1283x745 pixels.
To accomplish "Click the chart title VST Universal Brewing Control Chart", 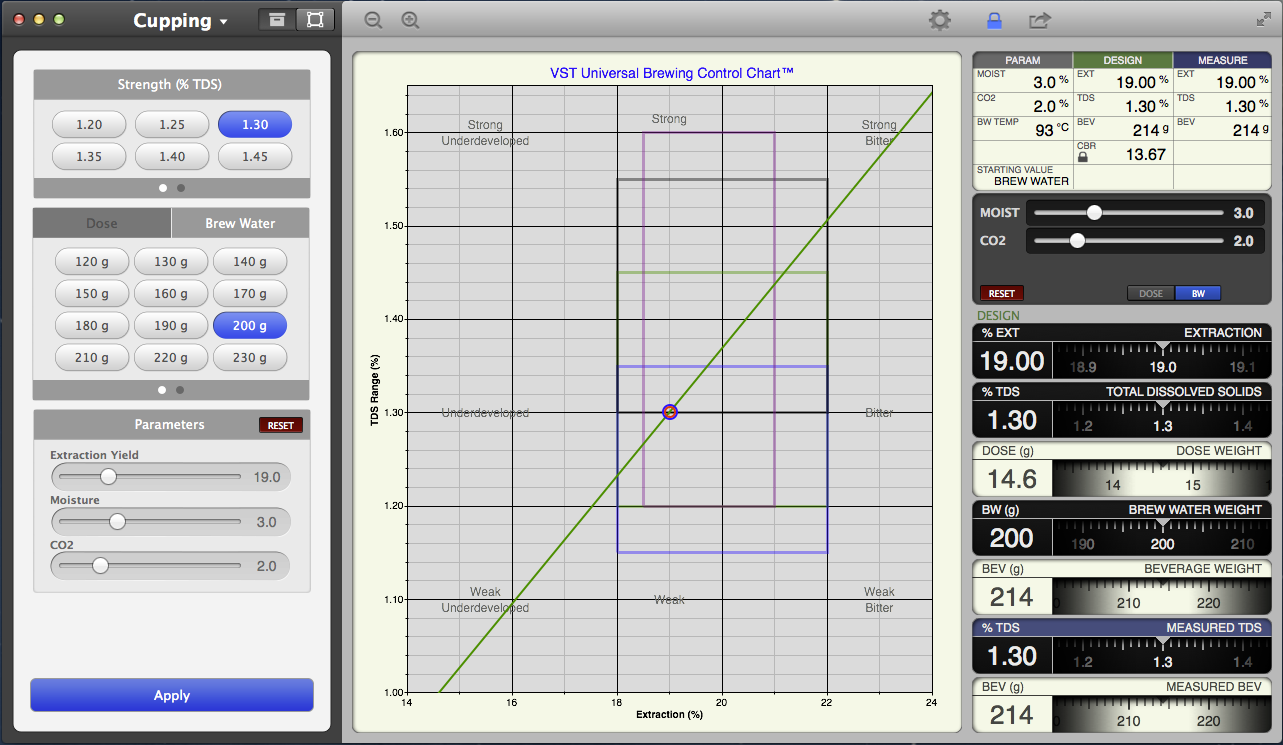I will 672,73.
